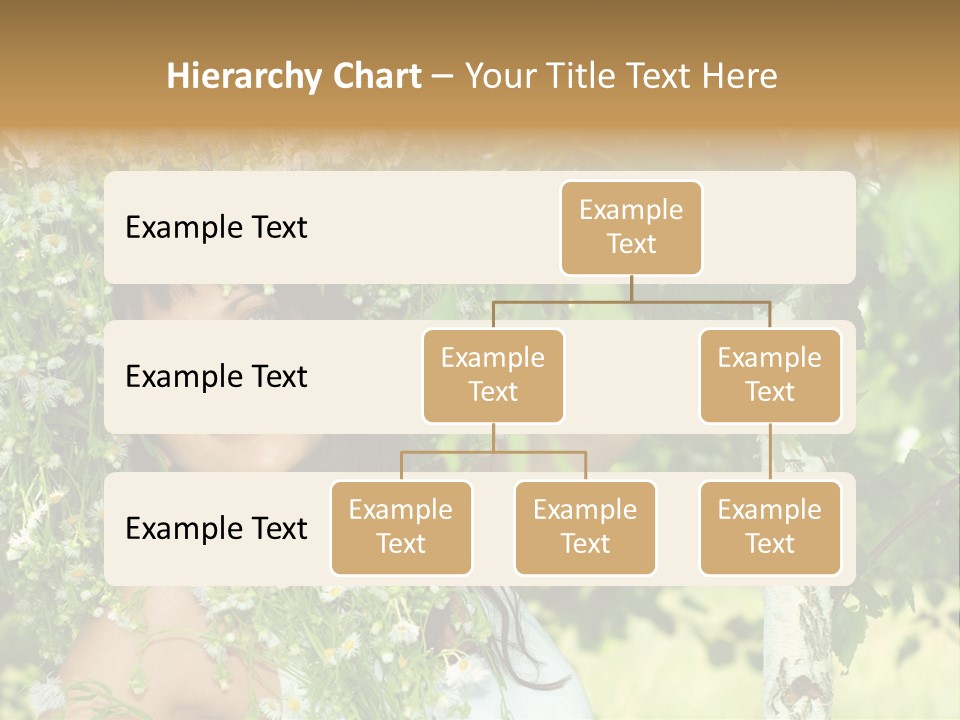Screen dimensions: 960x720
Task: Select the branching connector above the bottom-left boxes
Action: (x=493, y=452)
